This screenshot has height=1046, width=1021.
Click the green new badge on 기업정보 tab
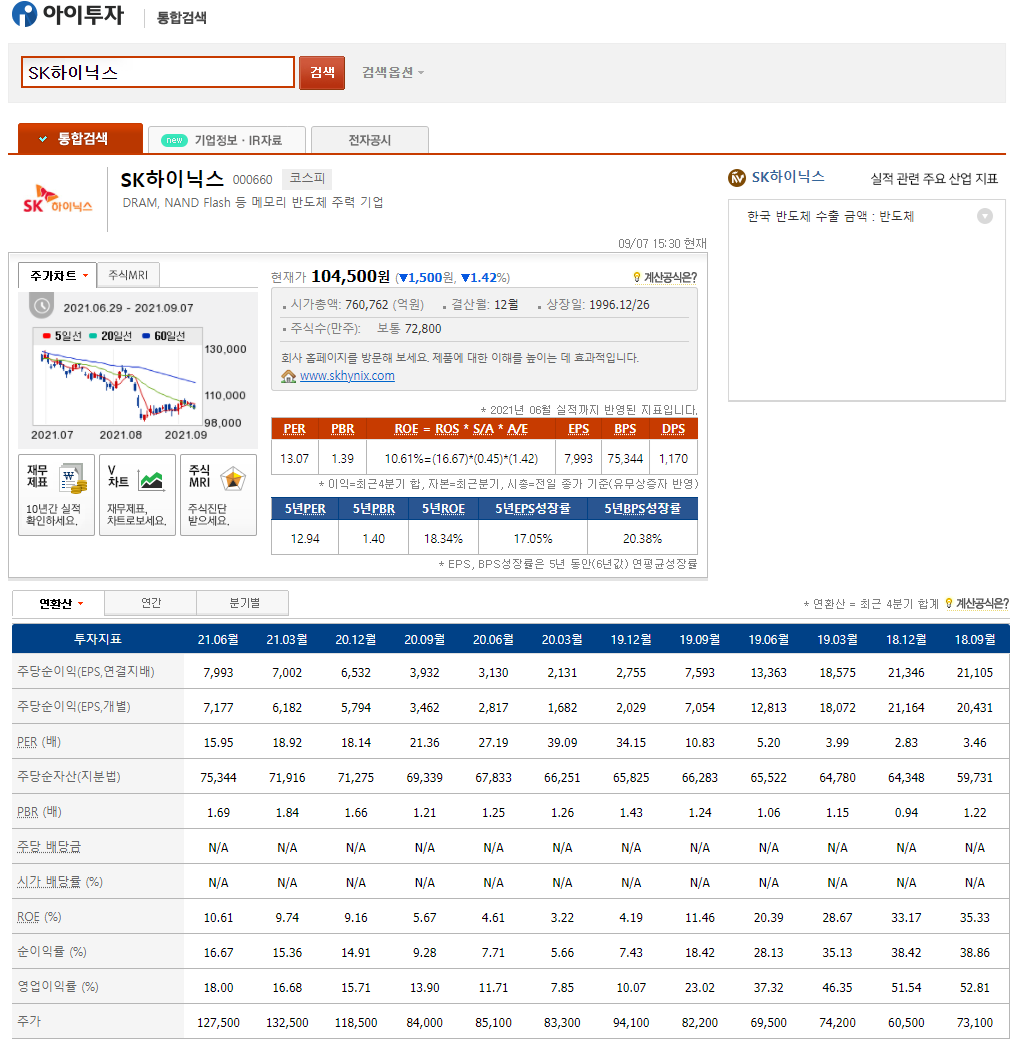[174, 140]
